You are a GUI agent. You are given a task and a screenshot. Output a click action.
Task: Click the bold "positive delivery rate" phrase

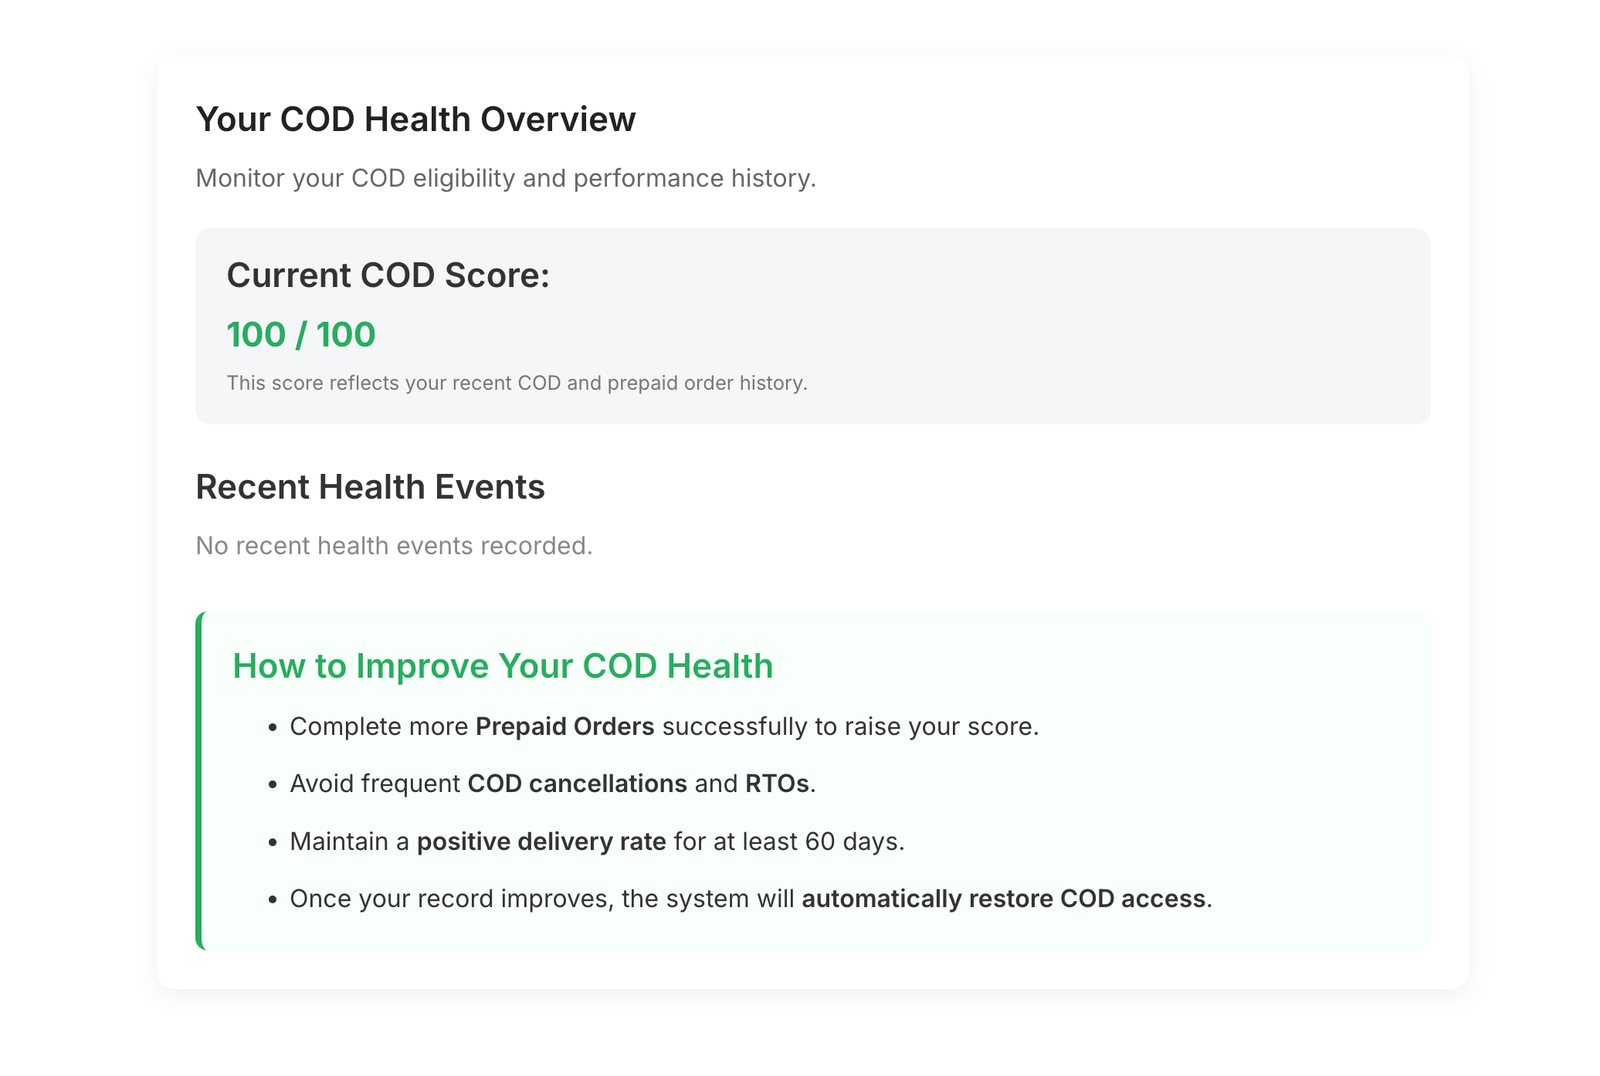(541, 842)
